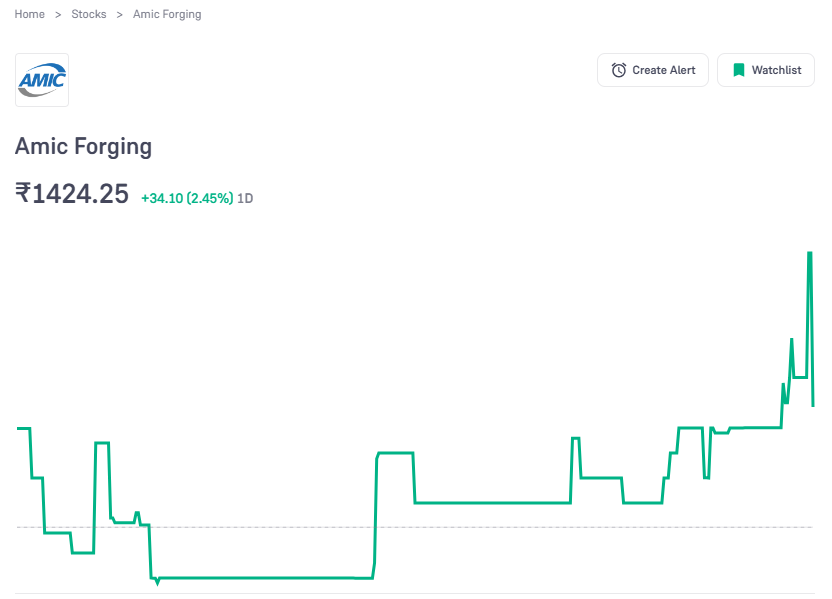Image resolution: width=832 pixels, height=599 pixels.
Task: Select the Amic Forging stock title
Action: (83, 146)
